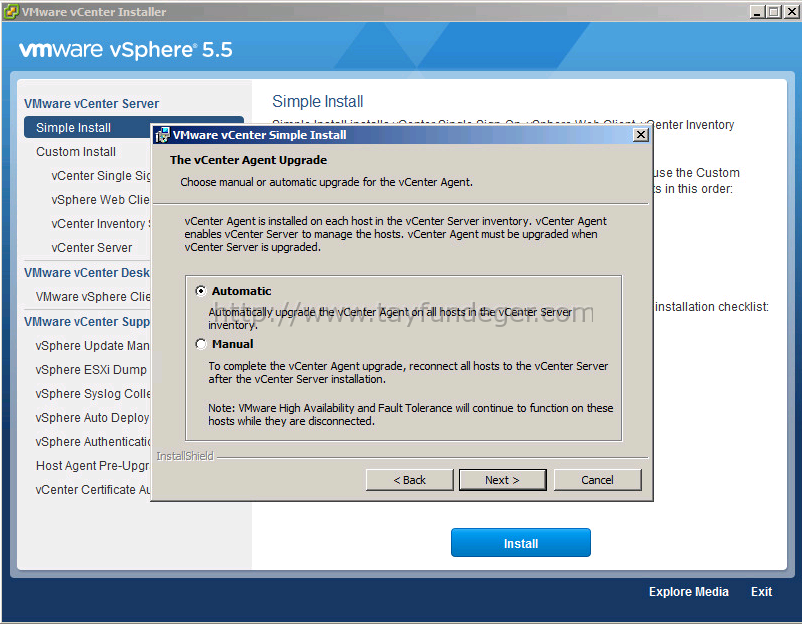
Task: Click the blue Install button
Action: coord(521,543)
